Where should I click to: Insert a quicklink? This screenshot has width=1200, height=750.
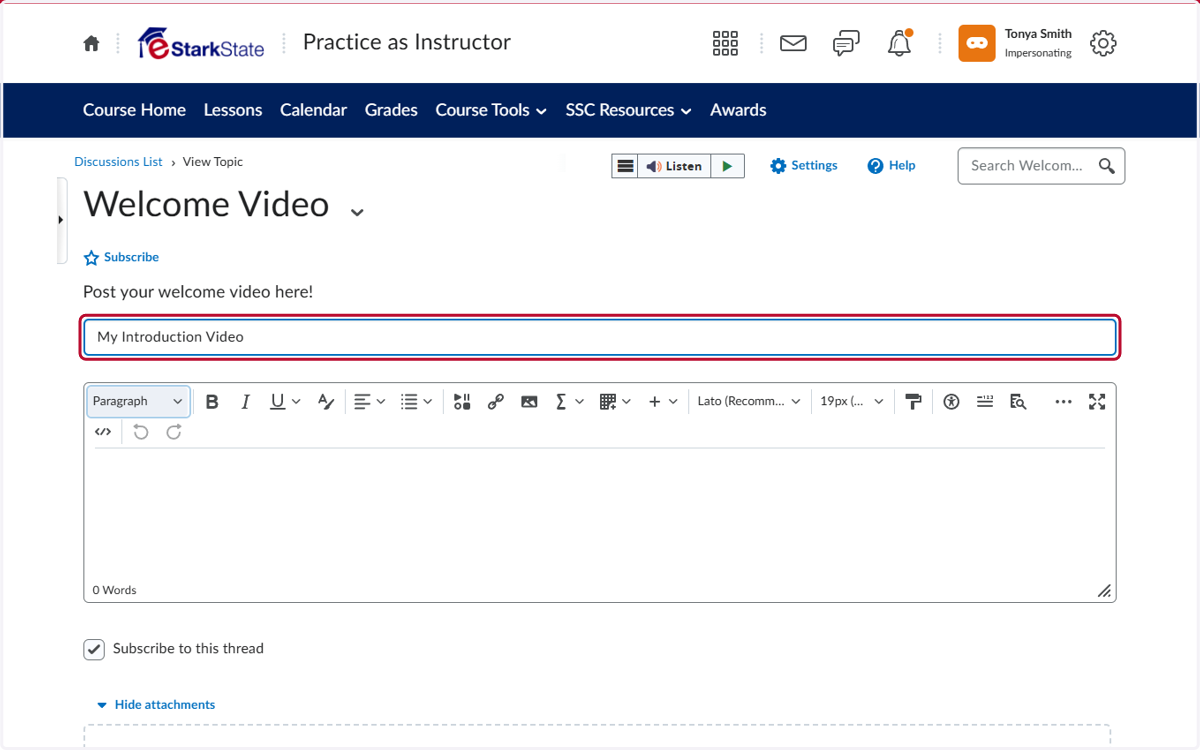coord(495,401)
